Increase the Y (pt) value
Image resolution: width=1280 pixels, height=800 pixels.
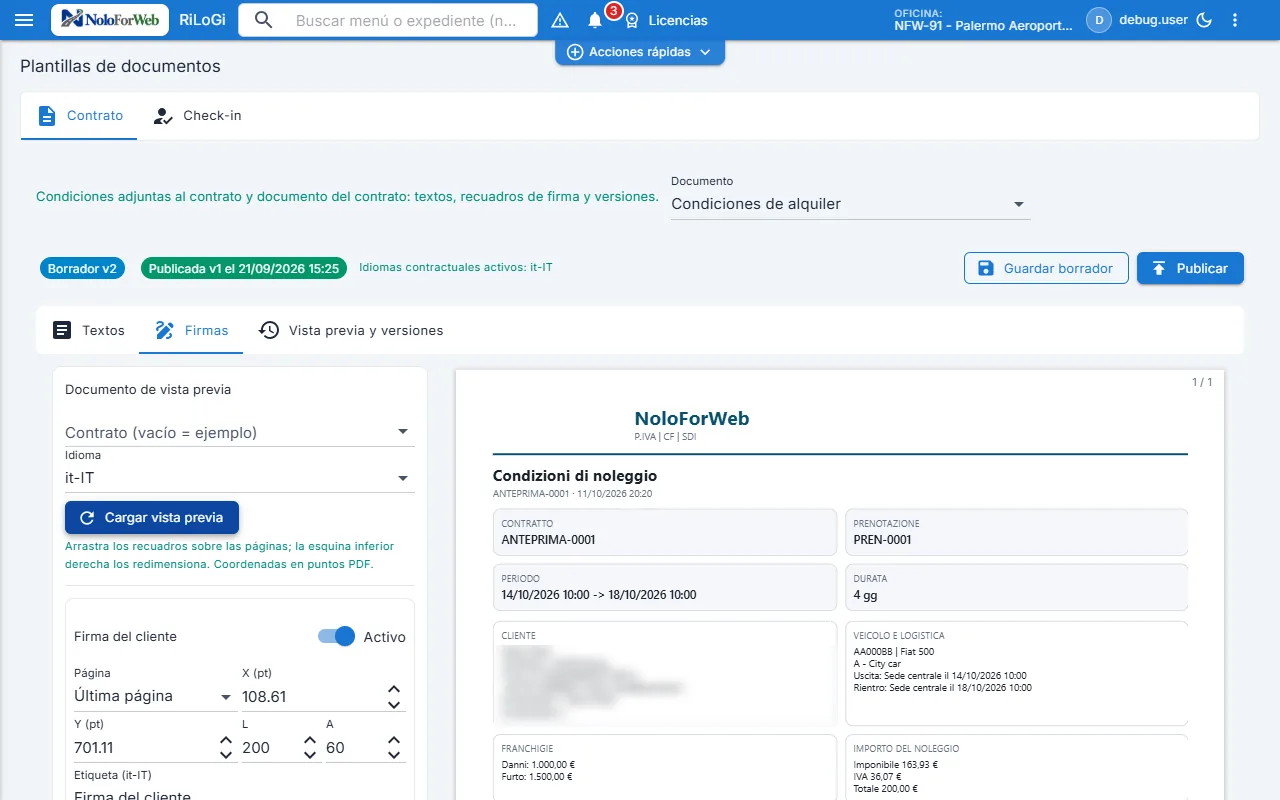click(226, 741)
